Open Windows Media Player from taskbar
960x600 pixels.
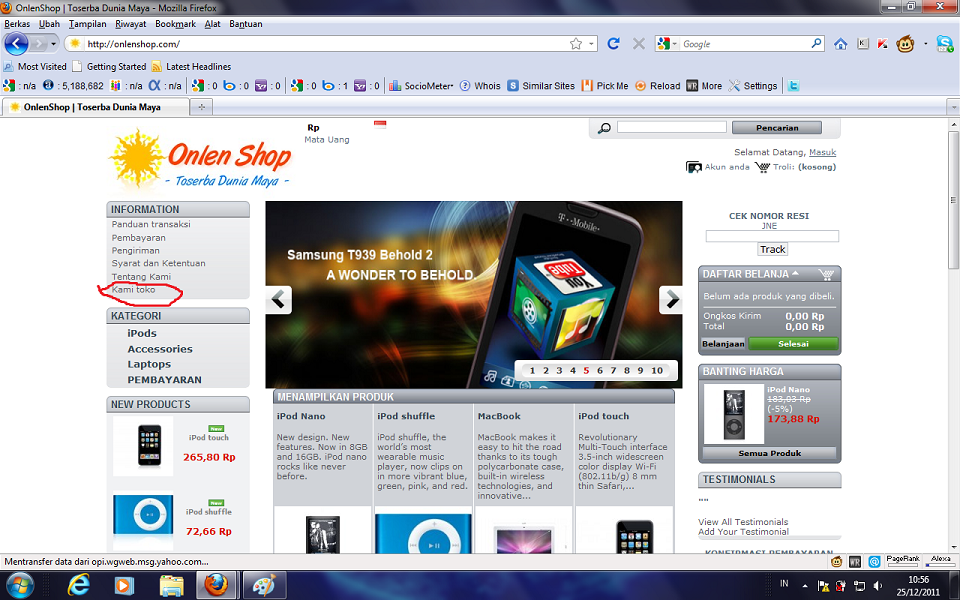124,585
